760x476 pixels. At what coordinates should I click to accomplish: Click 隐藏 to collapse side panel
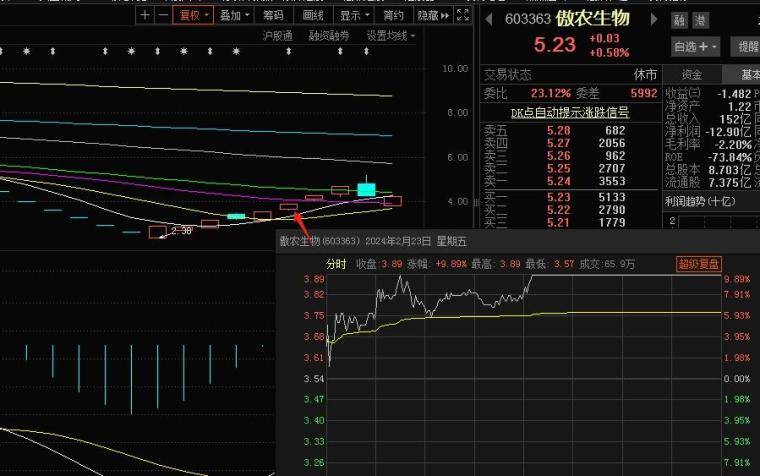[x=433, y=16]
